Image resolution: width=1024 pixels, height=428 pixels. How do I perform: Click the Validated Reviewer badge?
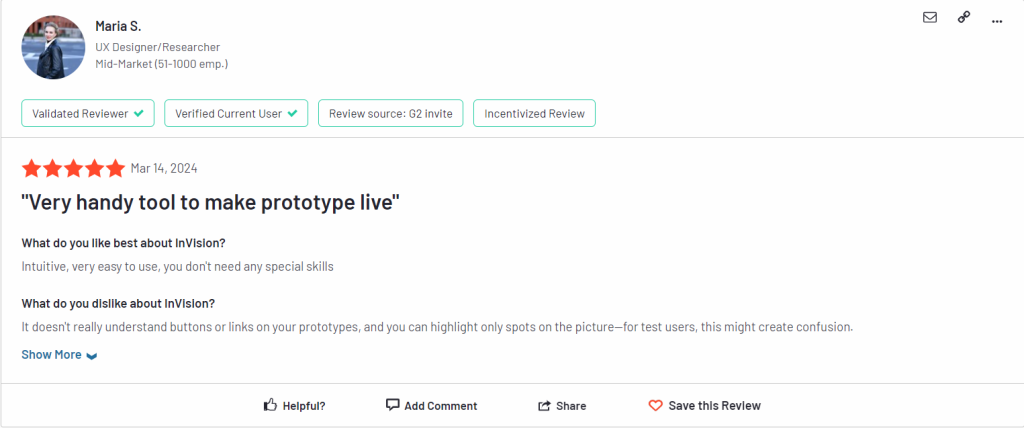pyautogui.click(x=88, y=113)
